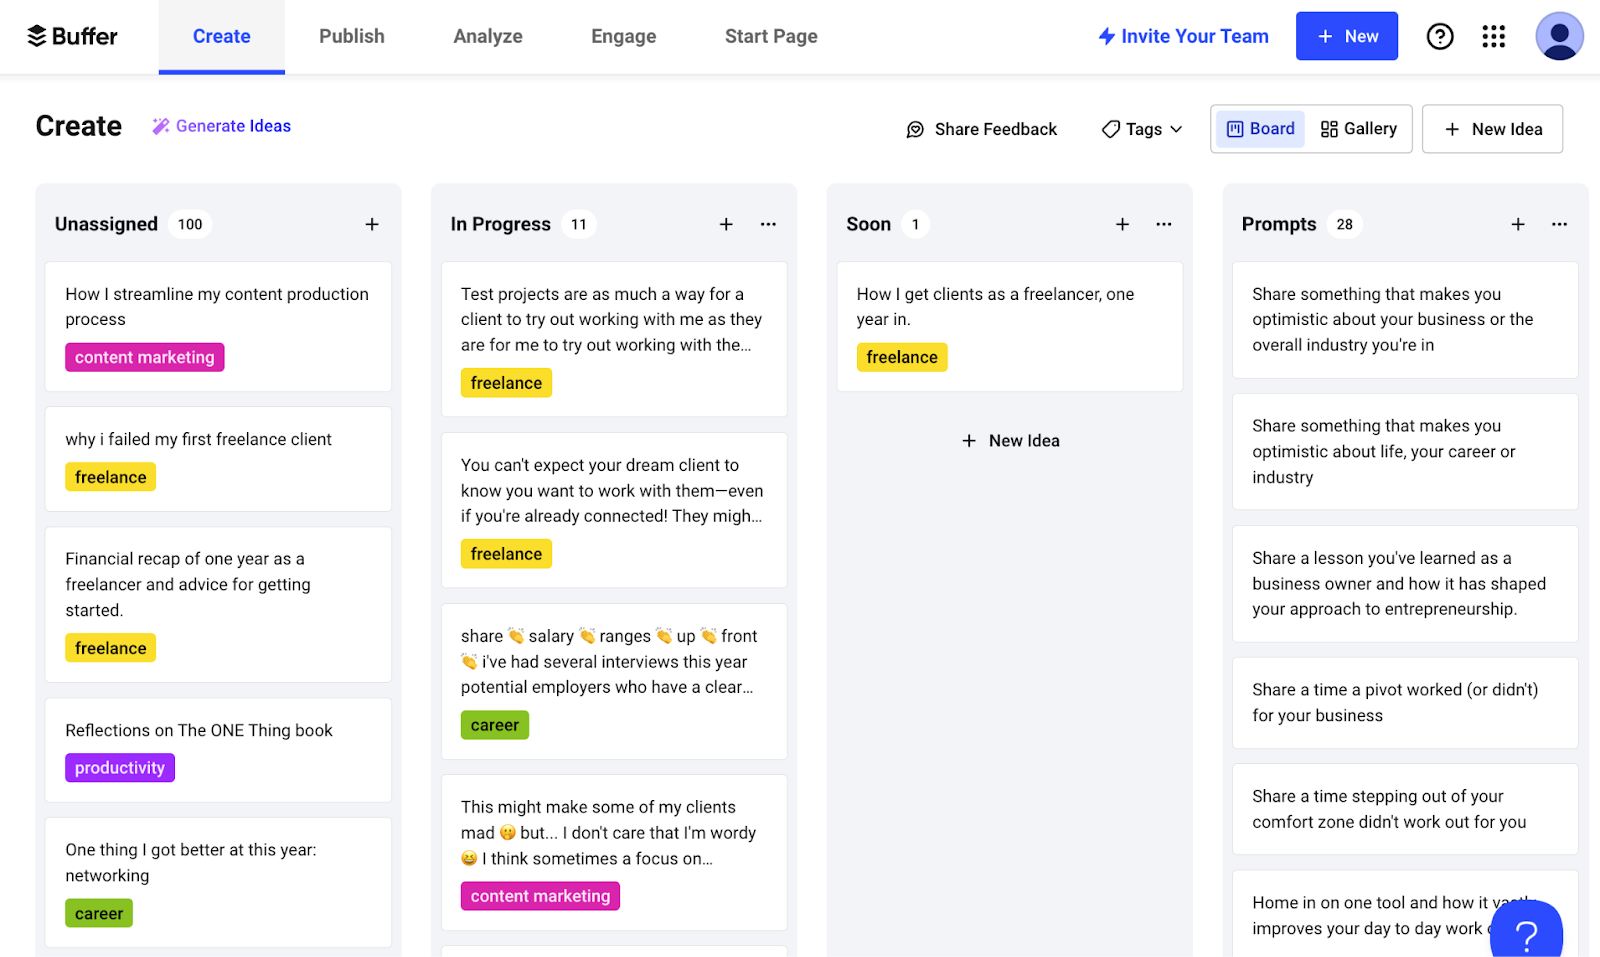
Task: Add idea to In Progress column with plus icon
Action: click(x=726, y=224)
